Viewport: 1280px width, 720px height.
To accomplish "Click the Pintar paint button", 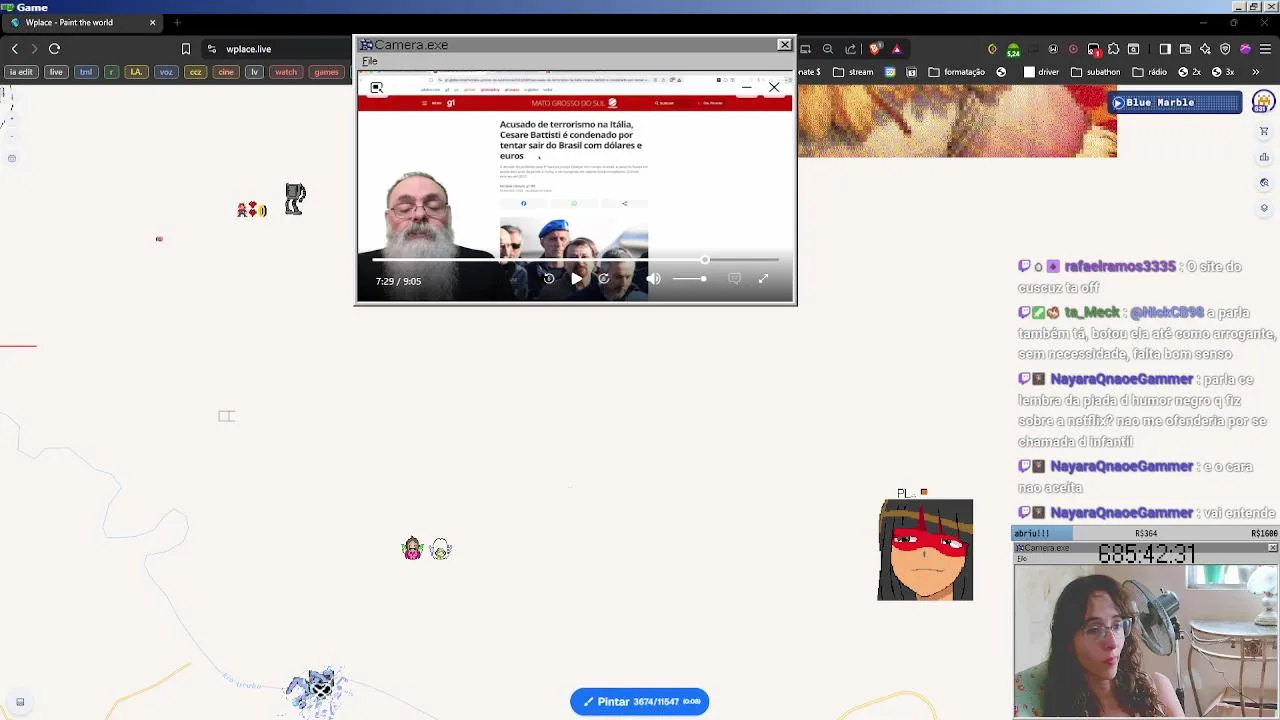I will pyautogui.click(x=640, y=702).
